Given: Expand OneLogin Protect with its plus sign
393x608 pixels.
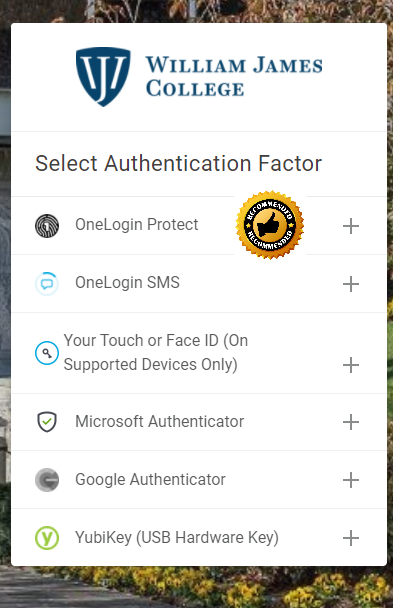Looking at the screenshot, I should pyautogui.click(x=351, y=226).
